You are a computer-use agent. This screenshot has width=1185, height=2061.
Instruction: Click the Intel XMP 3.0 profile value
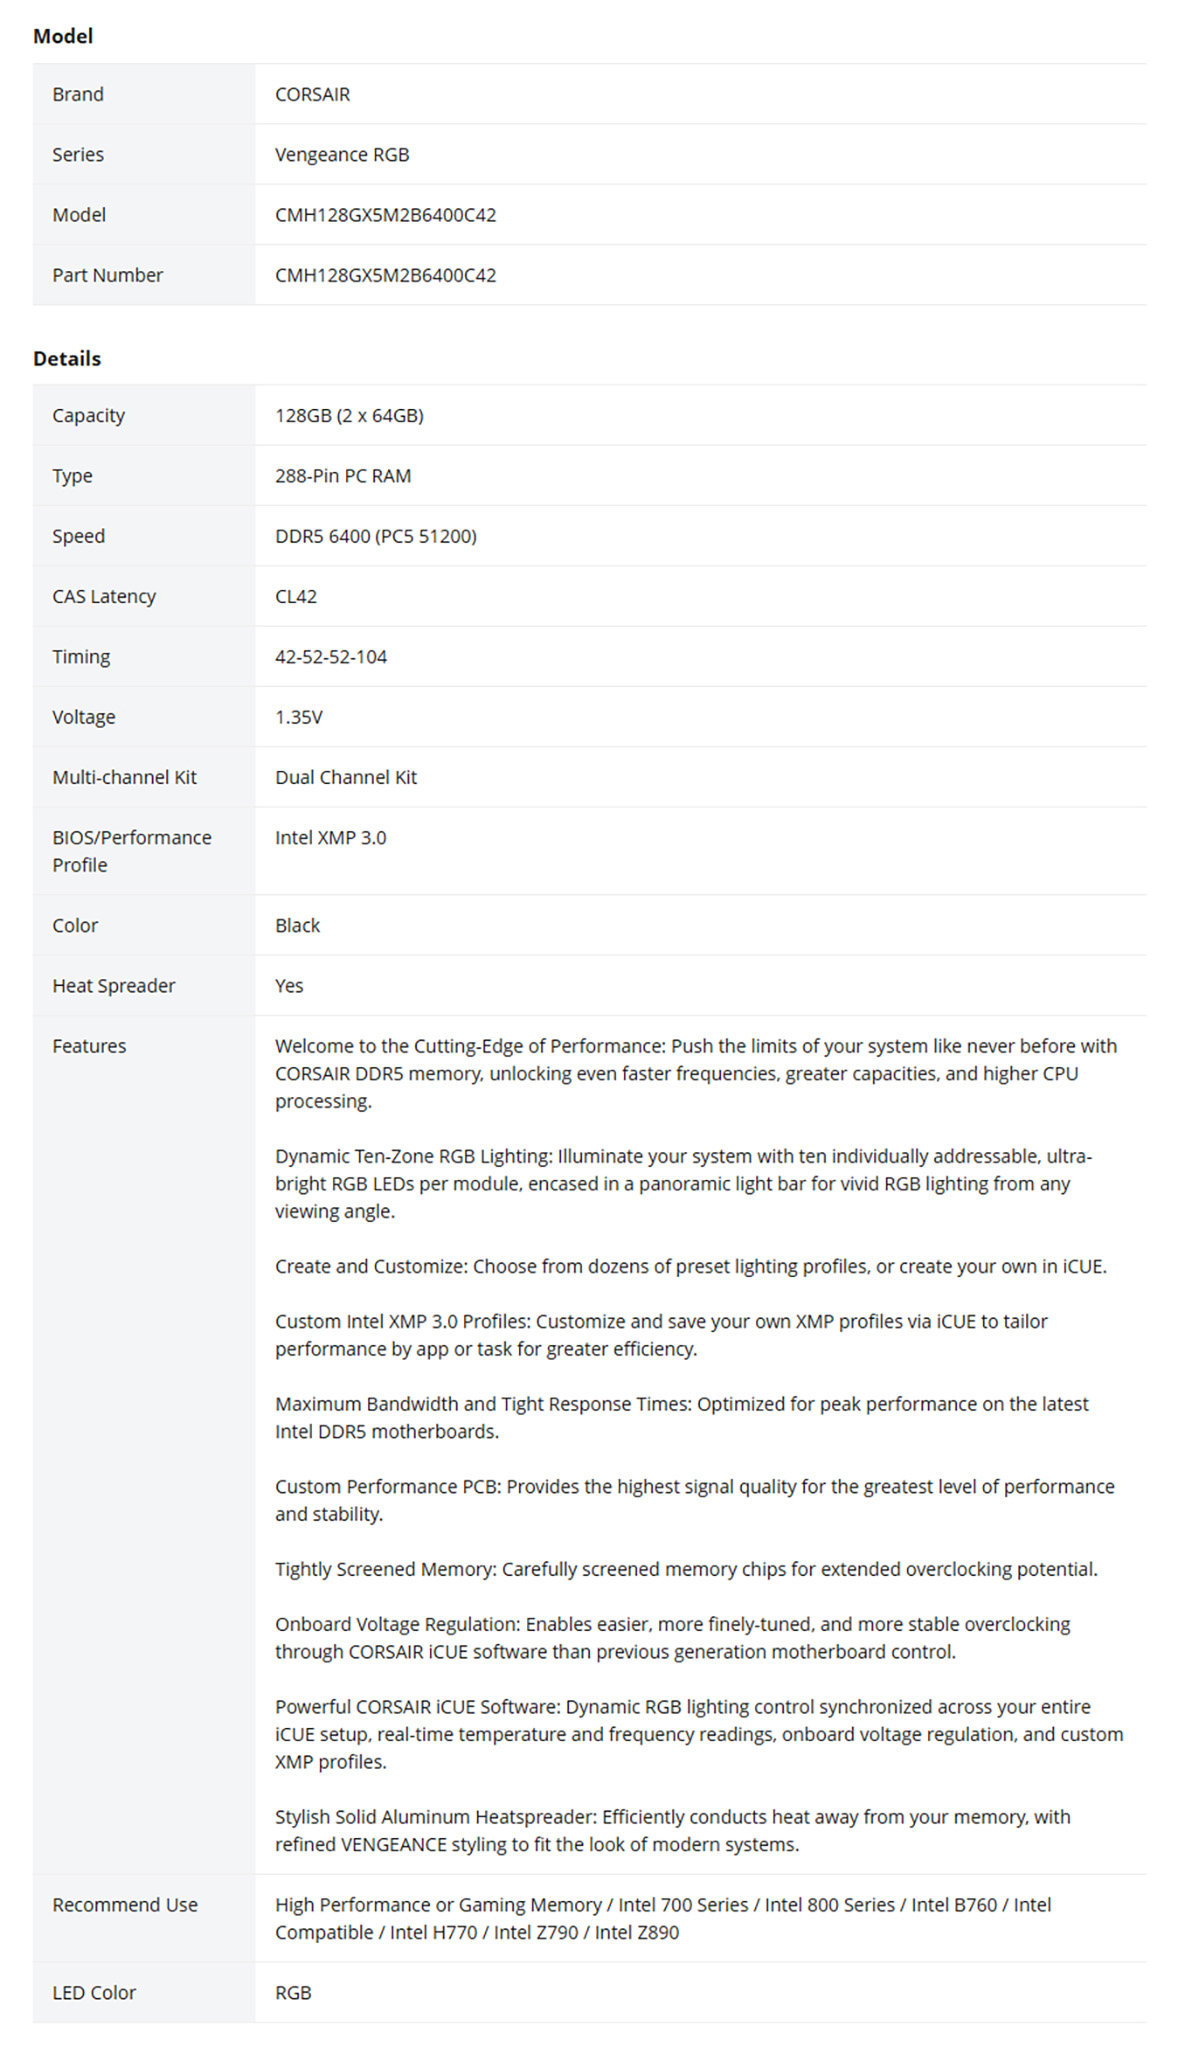[x=330, y=837]
